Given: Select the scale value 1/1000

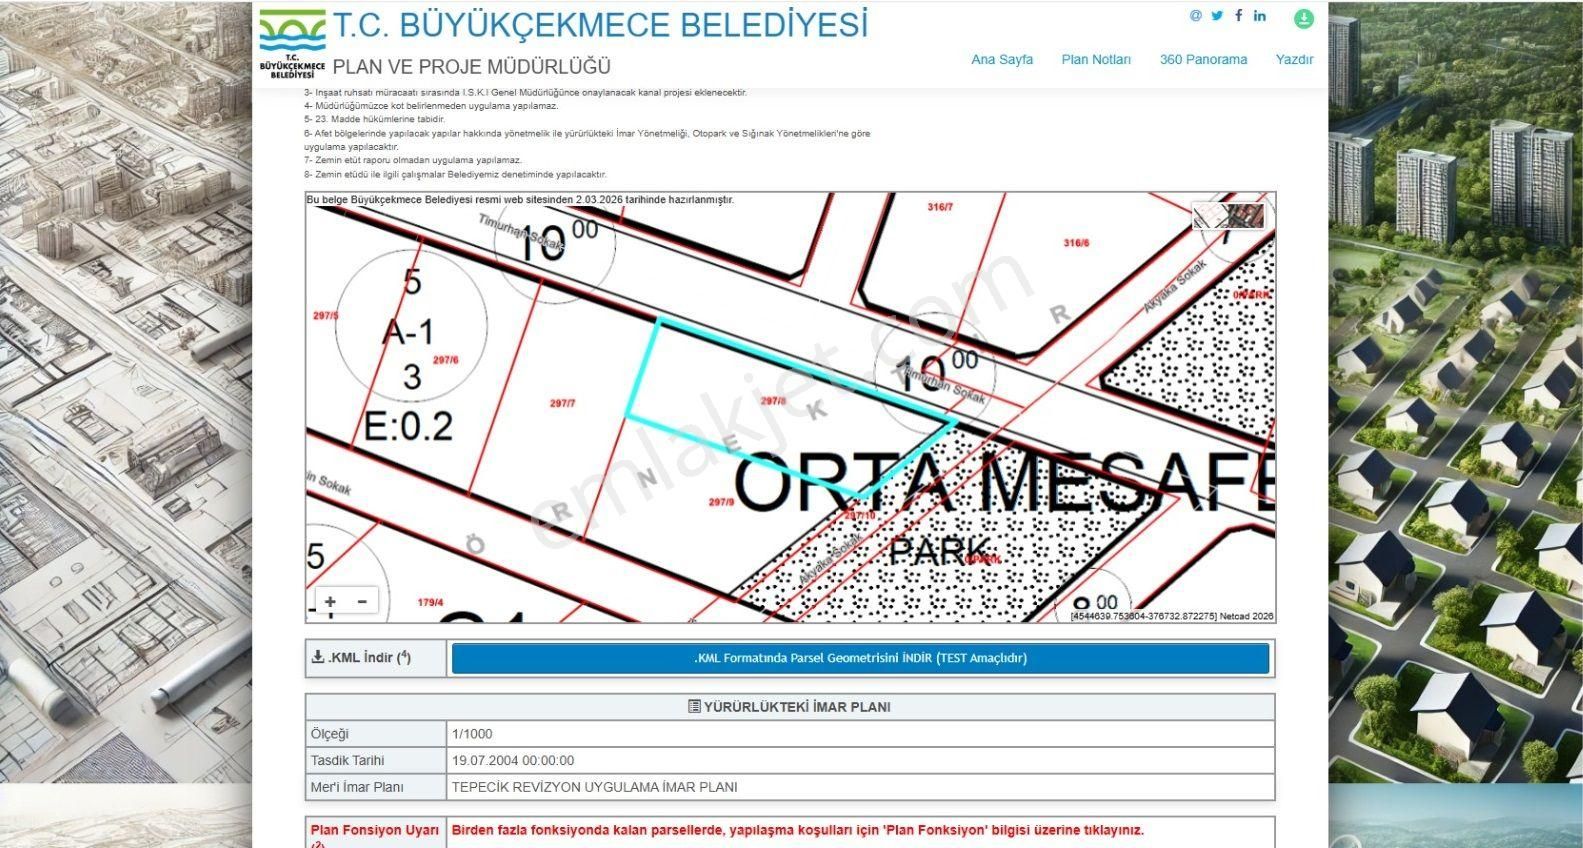Looking at the screenshot, I should pos(472,734).
